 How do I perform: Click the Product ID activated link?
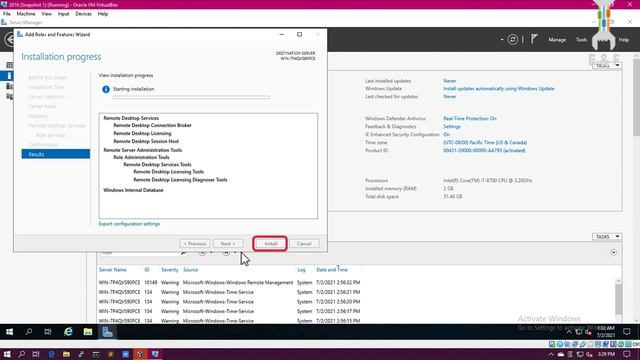point(484,151)
